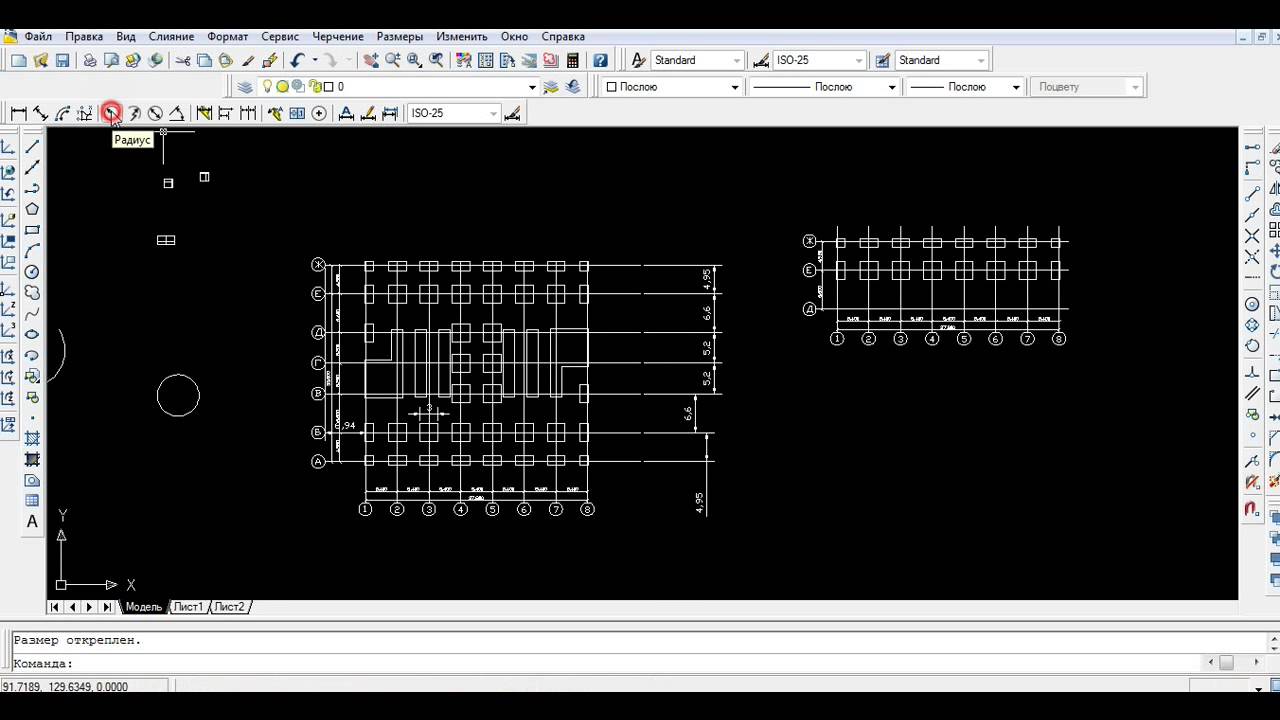
Task: Select the Baseline dimension tool
Action: [x=226, y=113]
